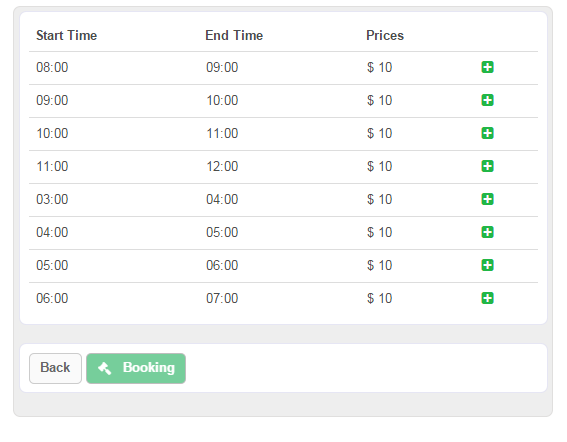The height and width of the screenshot is (442, 567).
Task: Click the gavel icon on Booking button
Action: click(x=105, y=368)
